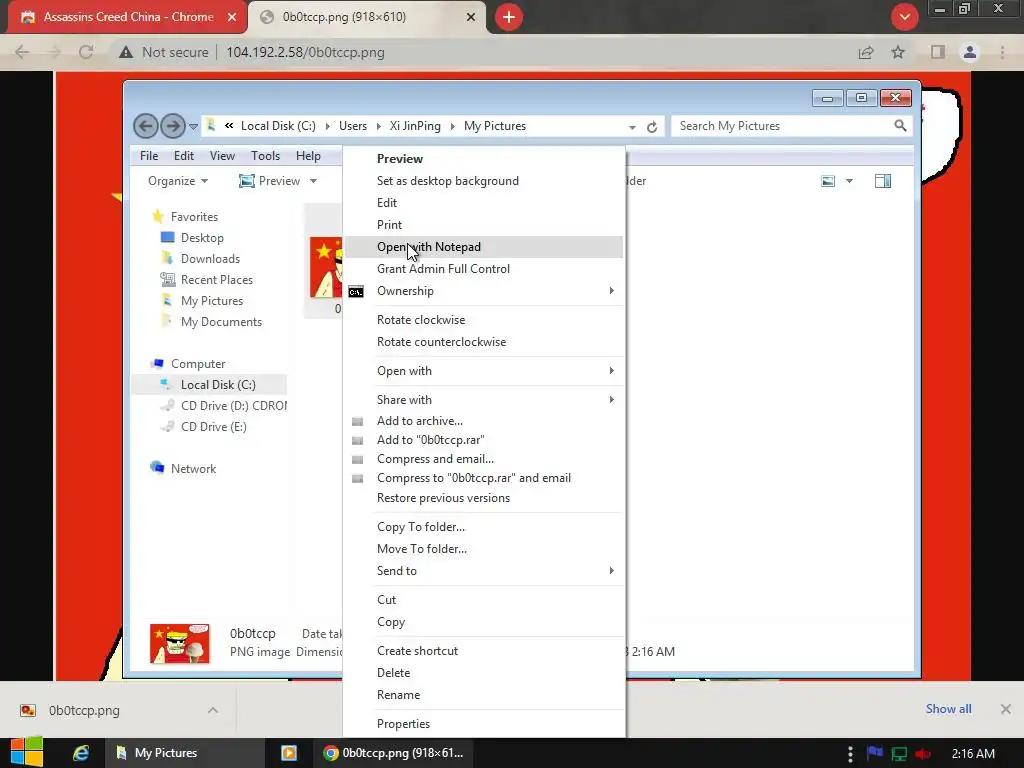Screen dimensions: 1024x768
Task: Select Network in navigation pane
Action: 193,469
